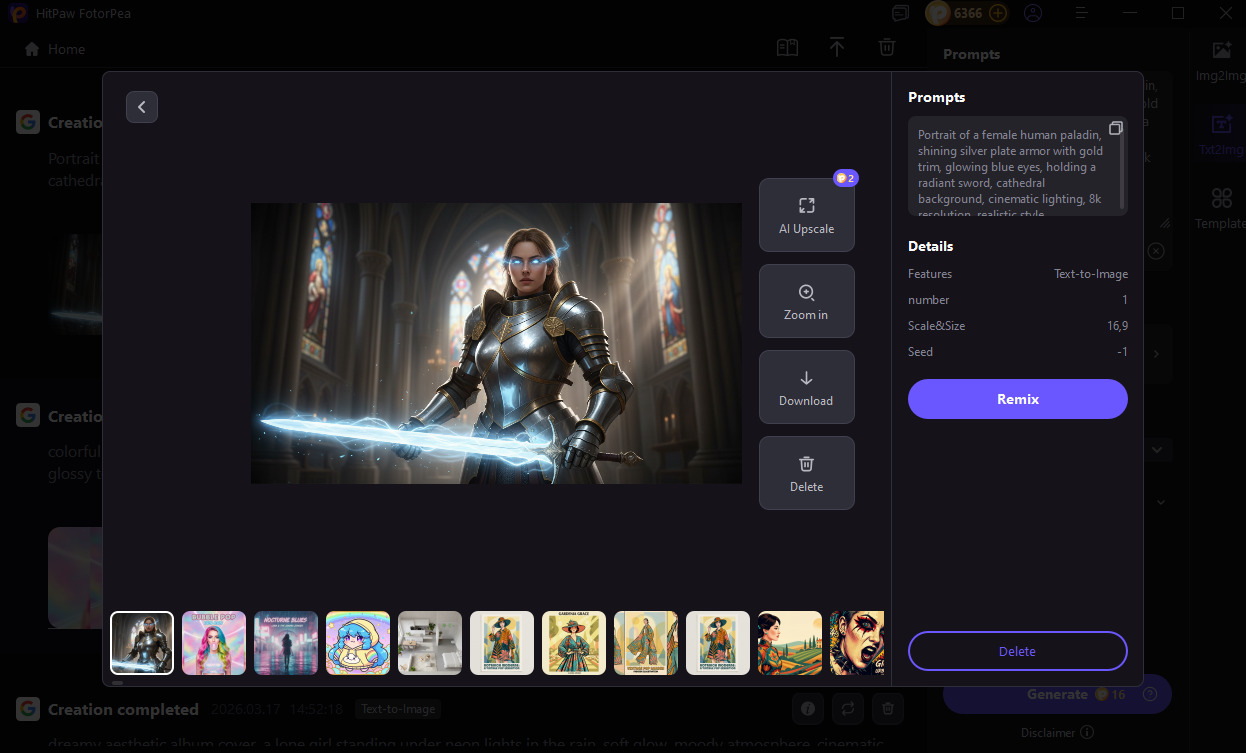1246x753 pixels.
Task: Open the hamburger menu in the title bar
Action: coord(1082,13)
